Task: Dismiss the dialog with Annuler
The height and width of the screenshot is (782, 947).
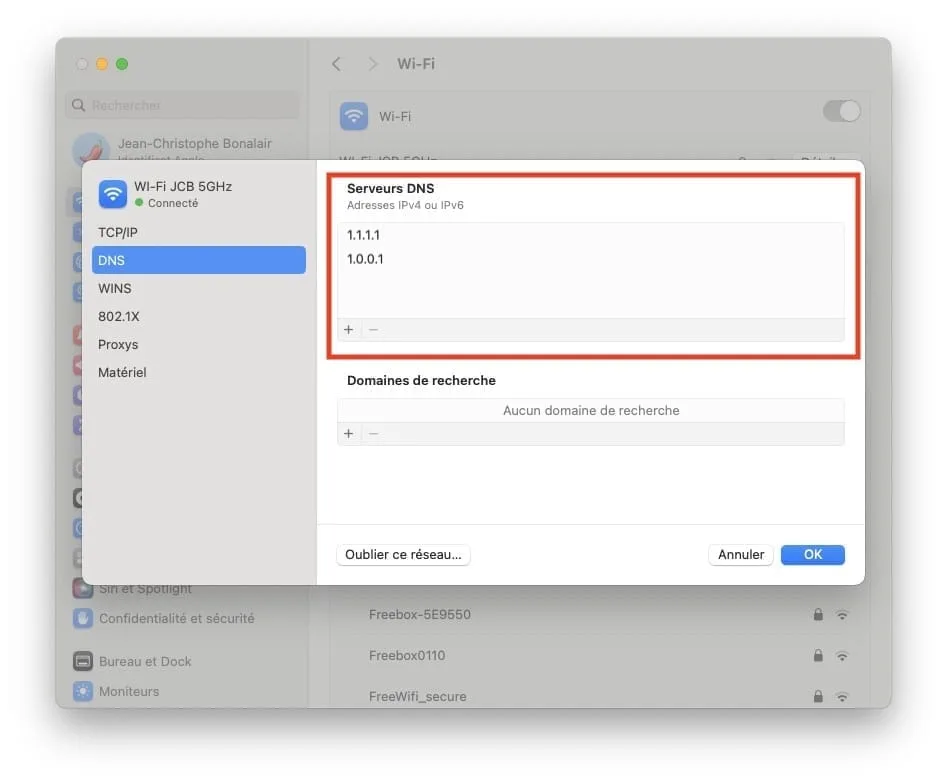Action: (740, 554)
